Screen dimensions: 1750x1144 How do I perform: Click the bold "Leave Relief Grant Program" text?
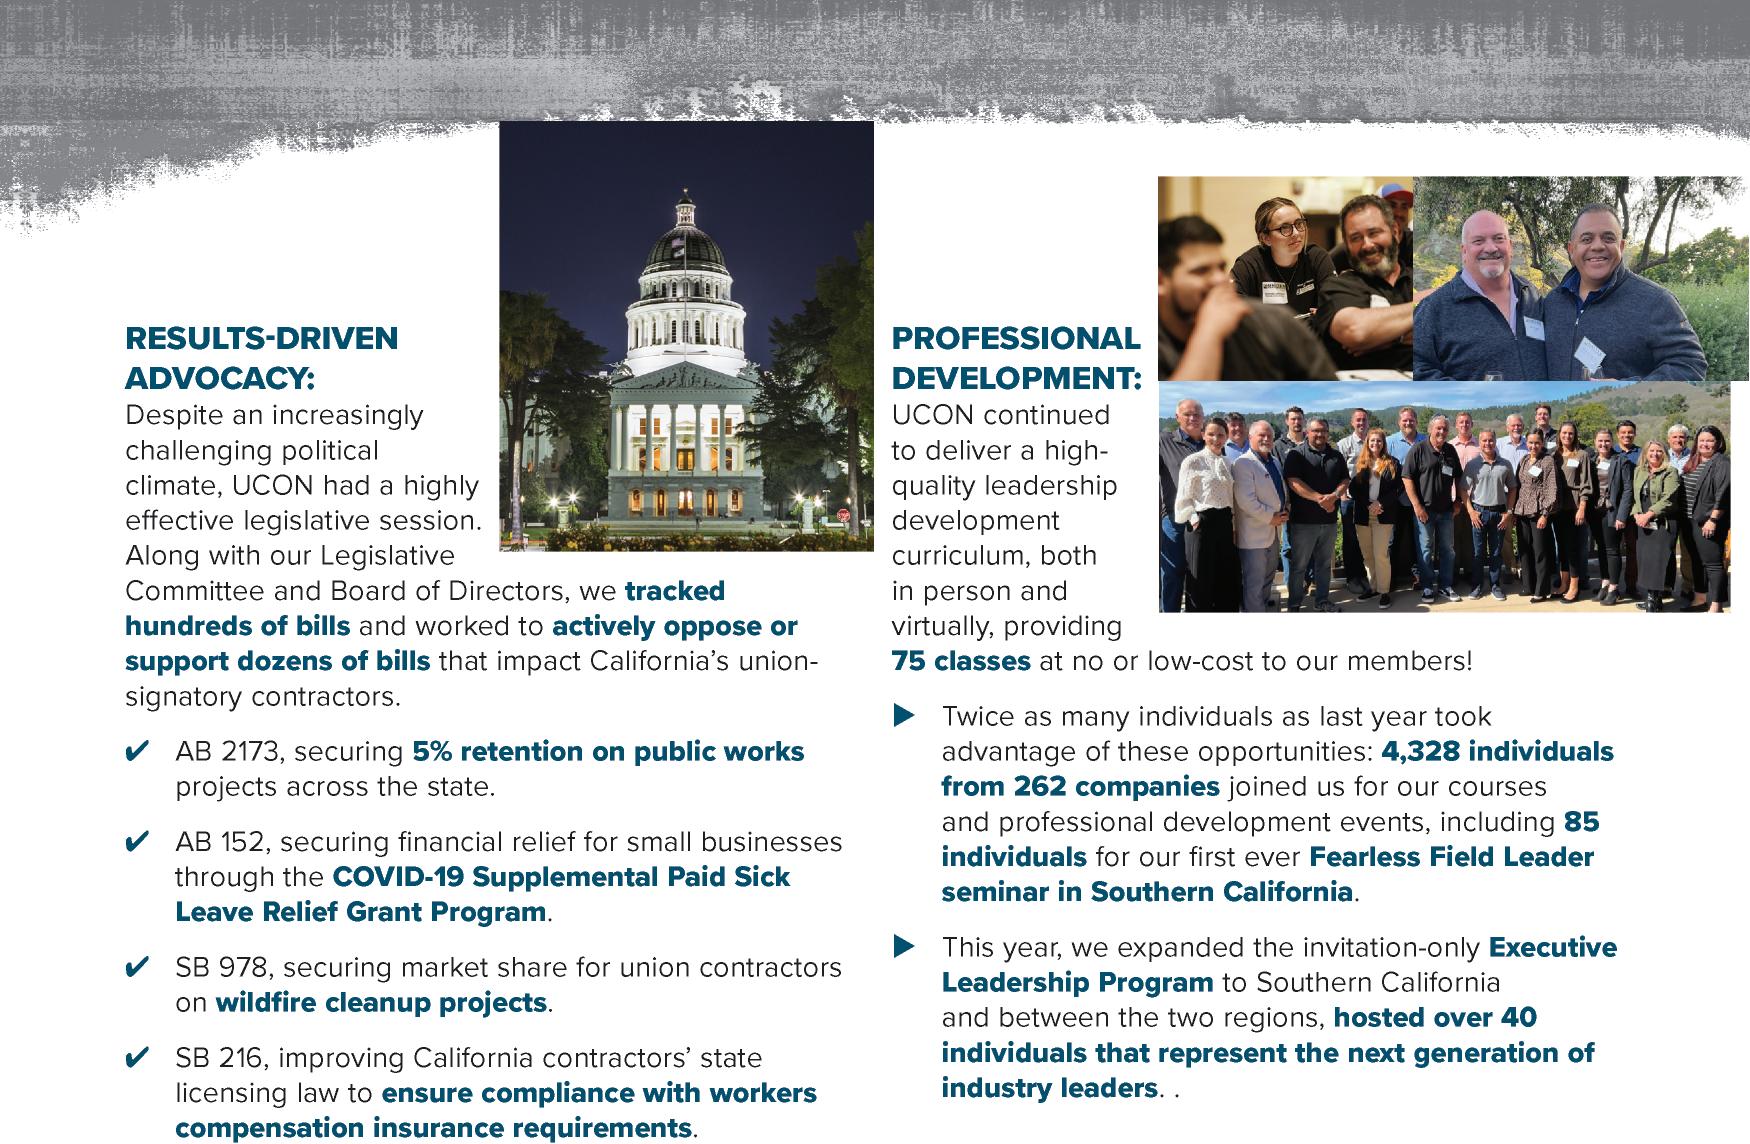pos(361,912)
